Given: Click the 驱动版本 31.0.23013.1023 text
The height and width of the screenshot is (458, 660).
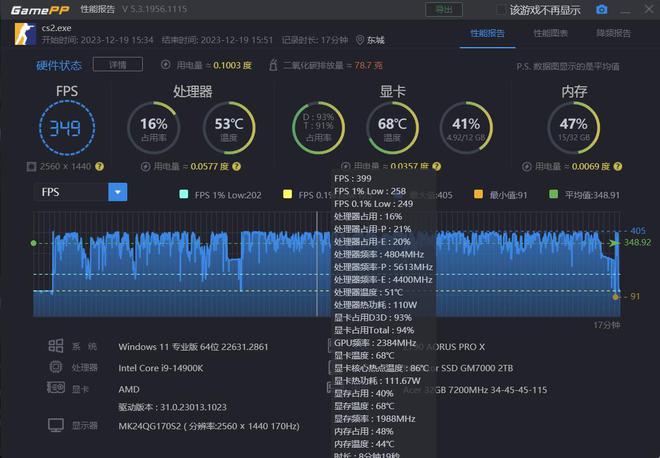Looking at the screenshot, I should (x=173, y=407).
